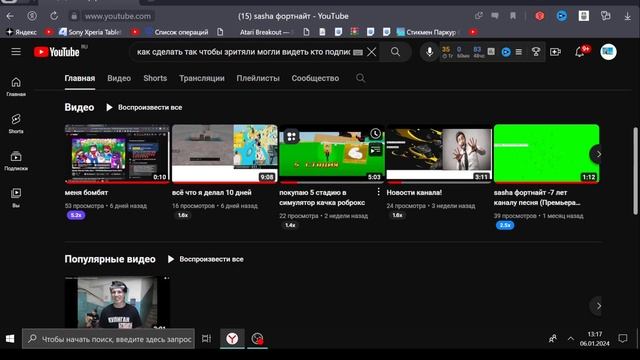Click the on-screen keyboard icon in search
640x360 pixels.
pos(358,52)
